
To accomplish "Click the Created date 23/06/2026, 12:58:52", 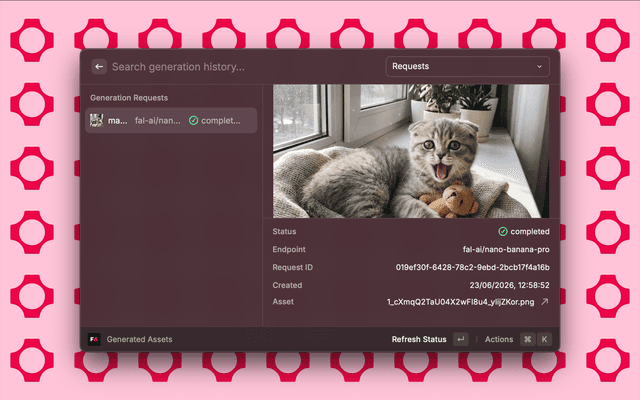I will [509, 285].
